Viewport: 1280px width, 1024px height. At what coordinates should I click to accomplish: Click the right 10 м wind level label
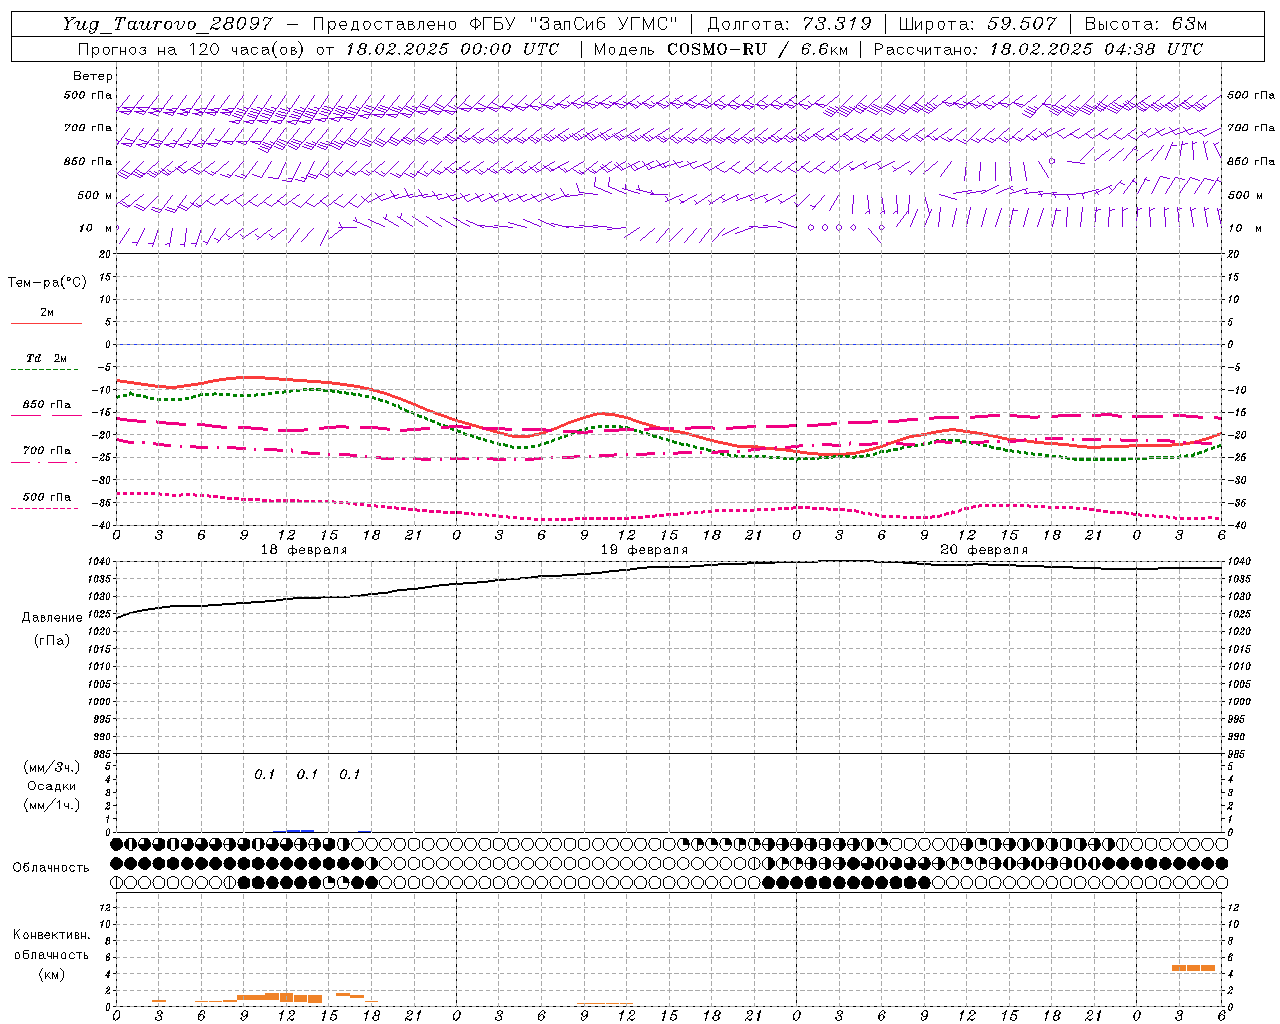[x=1243, y=229]
